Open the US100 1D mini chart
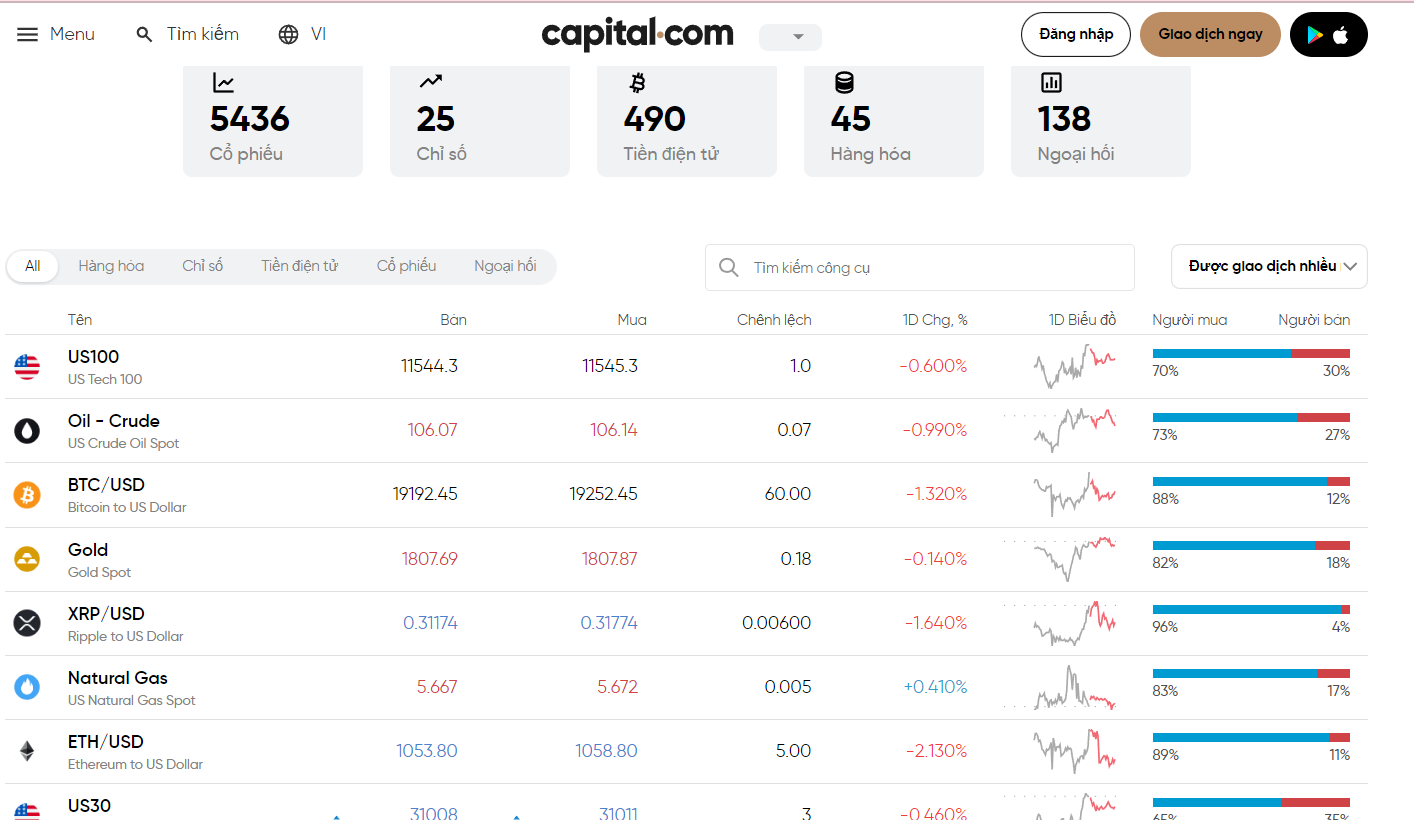The image size is (1414, 820). tap(1074, 366)
